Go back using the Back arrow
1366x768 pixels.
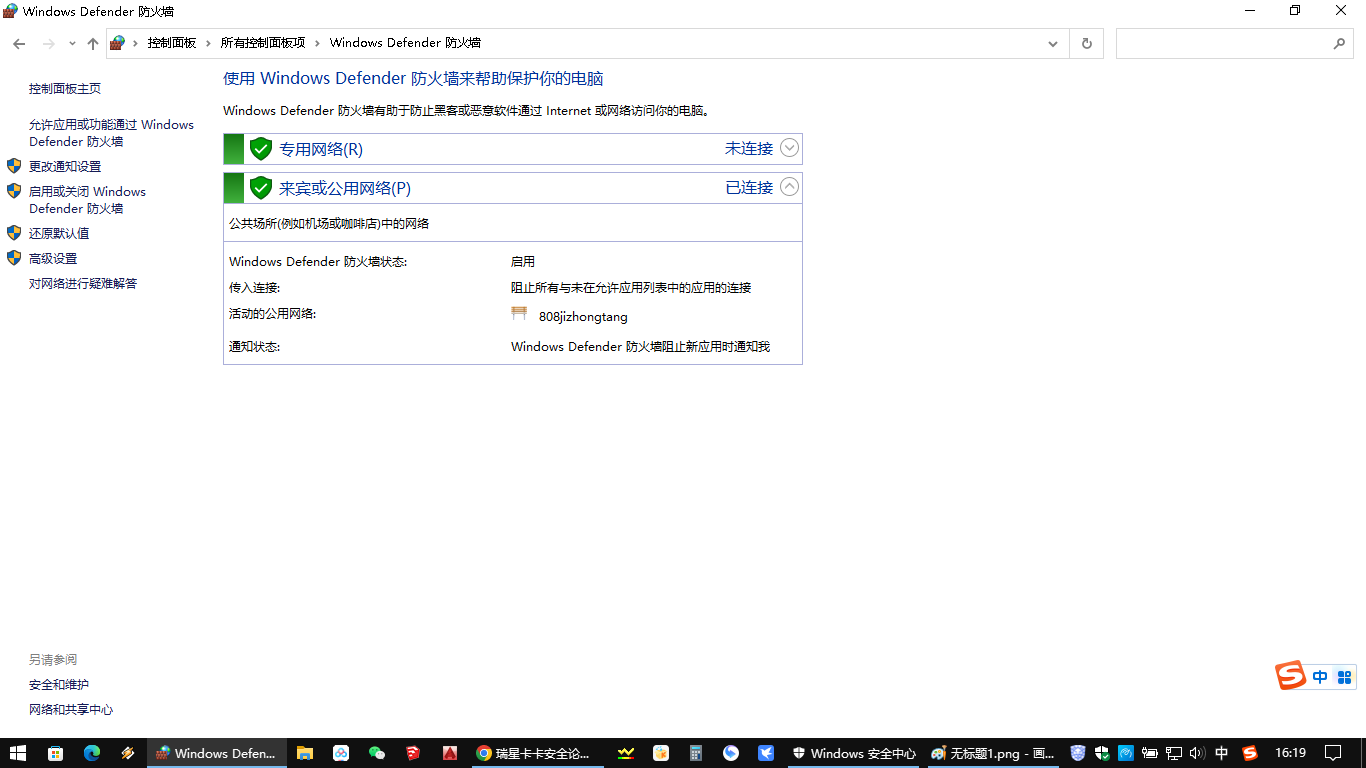(x=19, y=44)
